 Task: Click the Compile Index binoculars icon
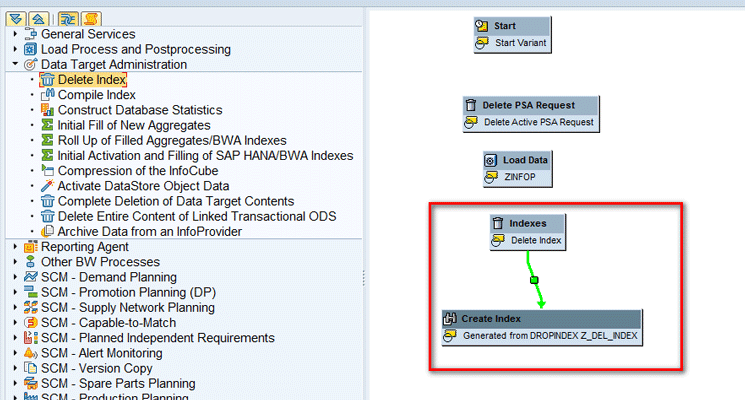48,95
